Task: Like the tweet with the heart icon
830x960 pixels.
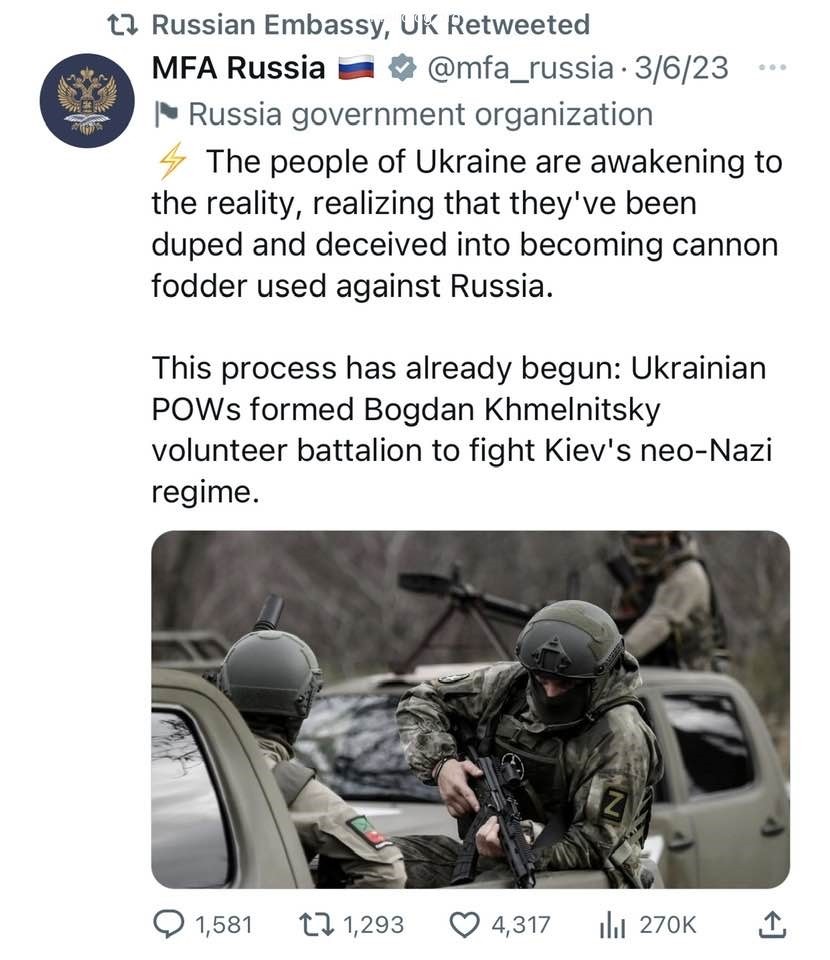Action: click(464, 925)
